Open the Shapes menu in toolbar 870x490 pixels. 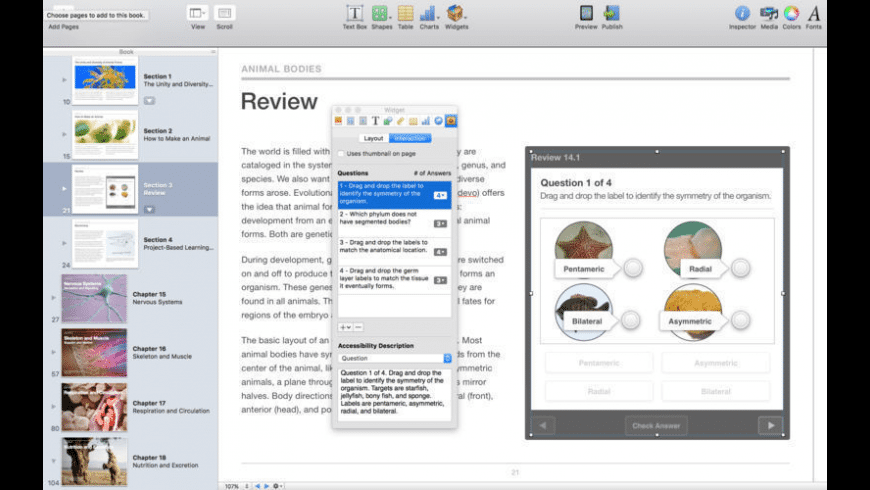(381, 14)
